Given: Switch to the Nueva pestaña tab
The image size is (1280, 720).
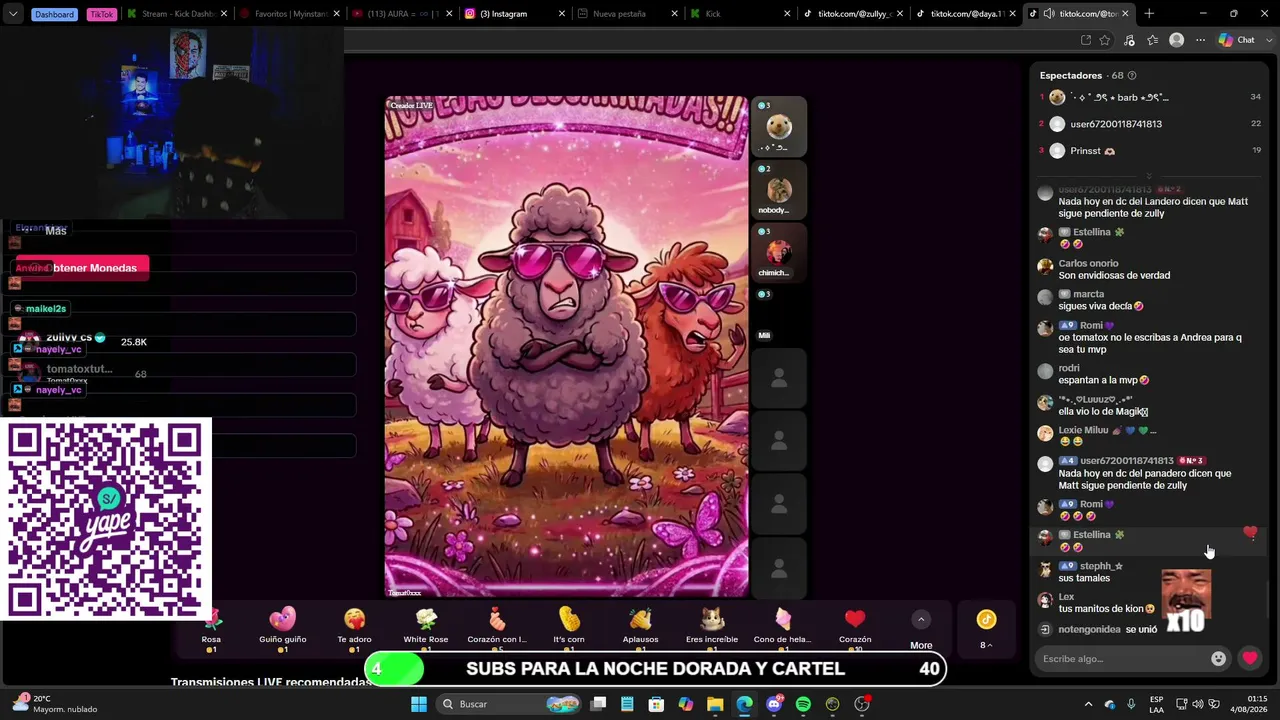Looking at the screenshot, I should (627, 14).
